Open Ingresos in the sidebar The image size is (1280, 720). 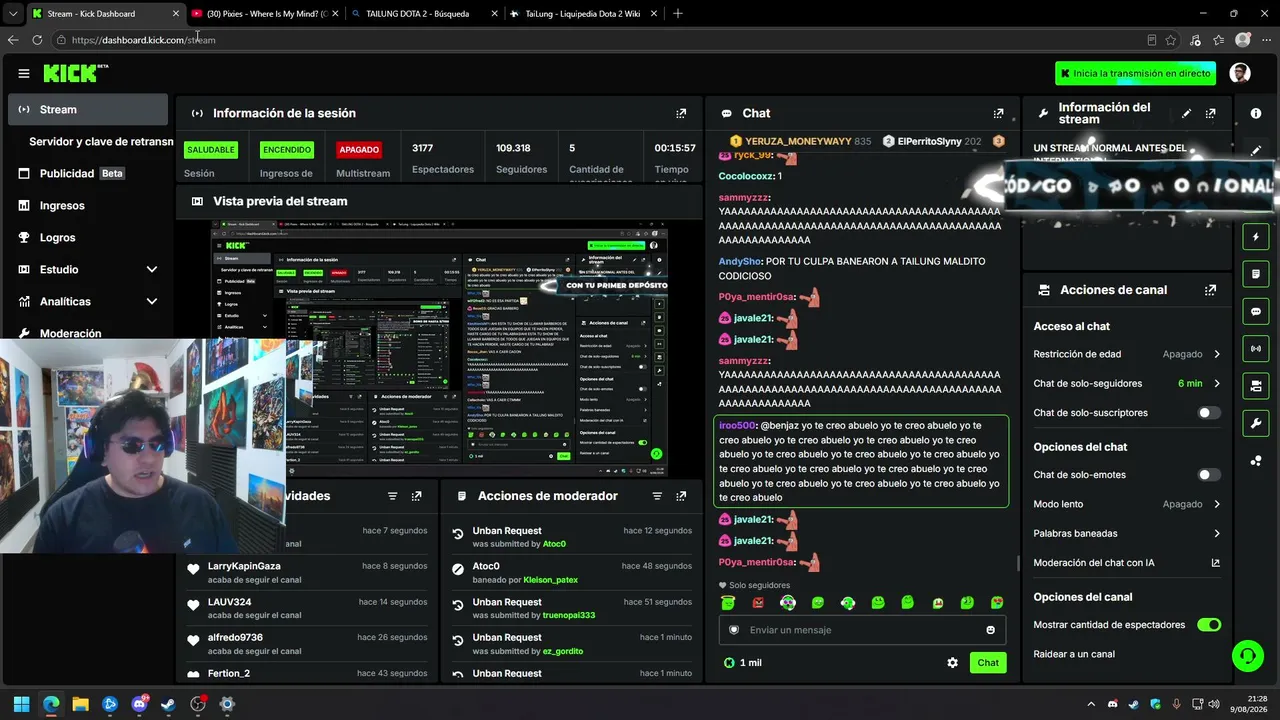point(88,205)
